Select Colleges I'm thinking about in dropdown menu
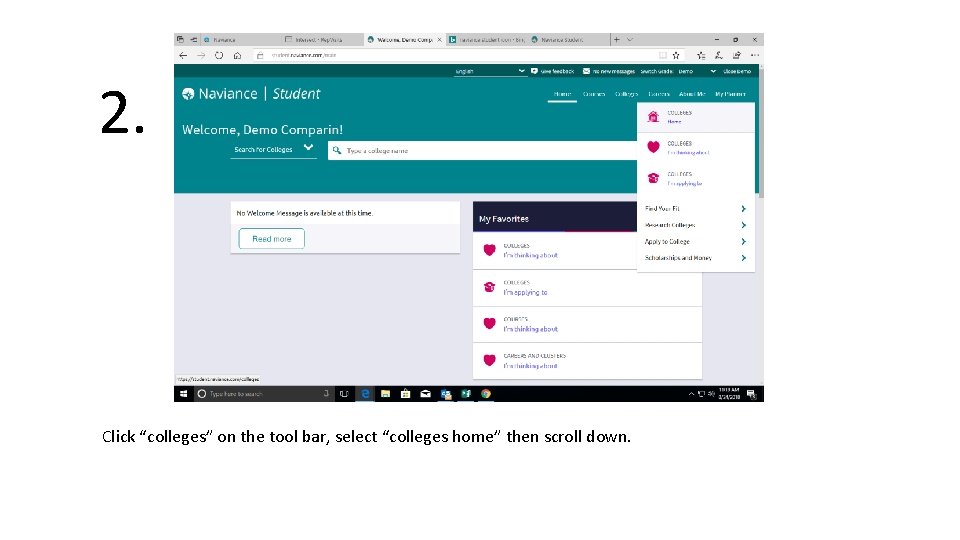 click(696, 148)
